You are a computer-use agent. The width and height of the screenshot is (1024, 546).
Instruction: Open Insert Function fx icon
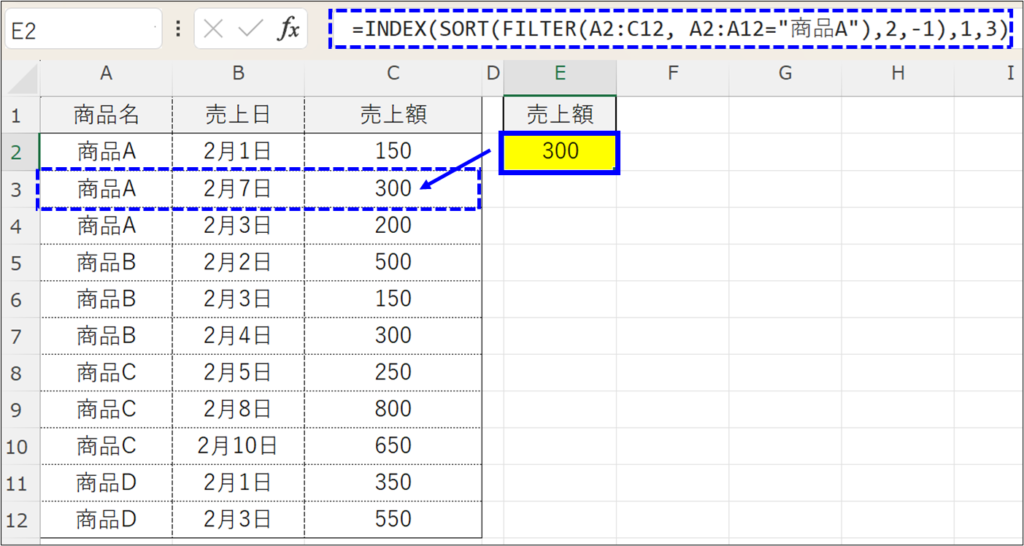[288, 30]
